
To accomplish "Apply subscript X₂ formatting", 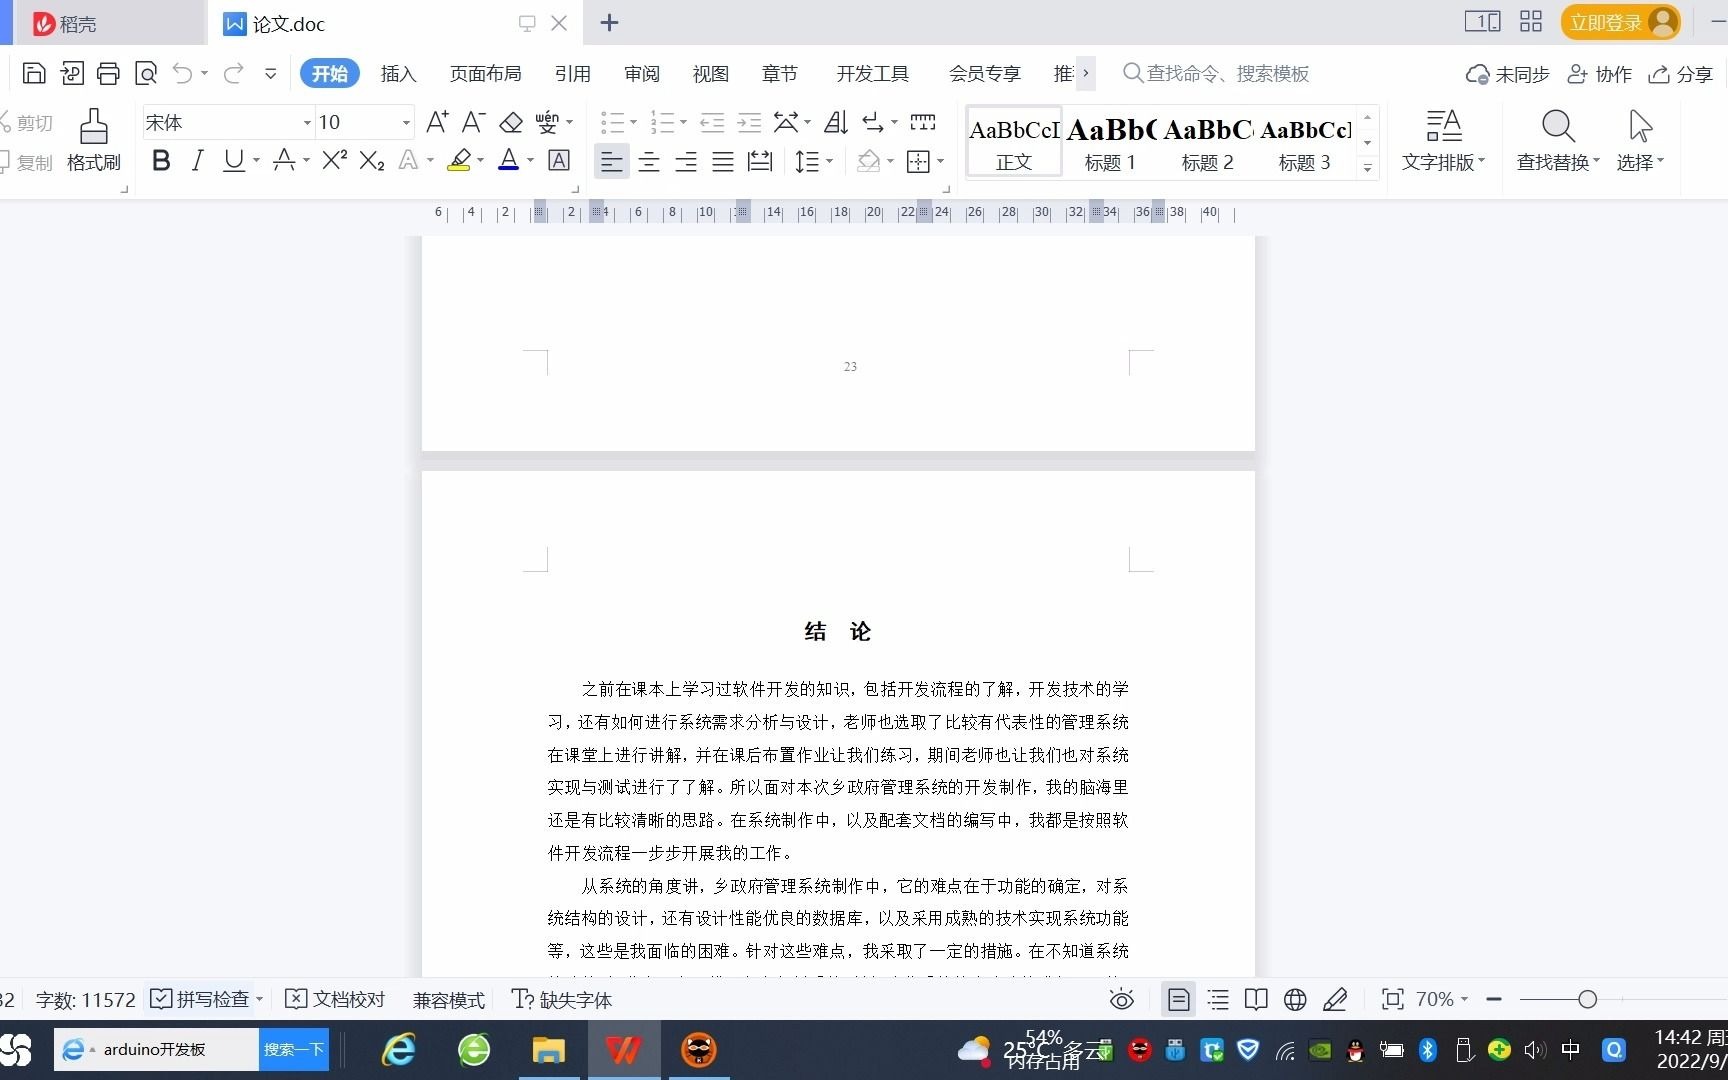I will point(372,160).
